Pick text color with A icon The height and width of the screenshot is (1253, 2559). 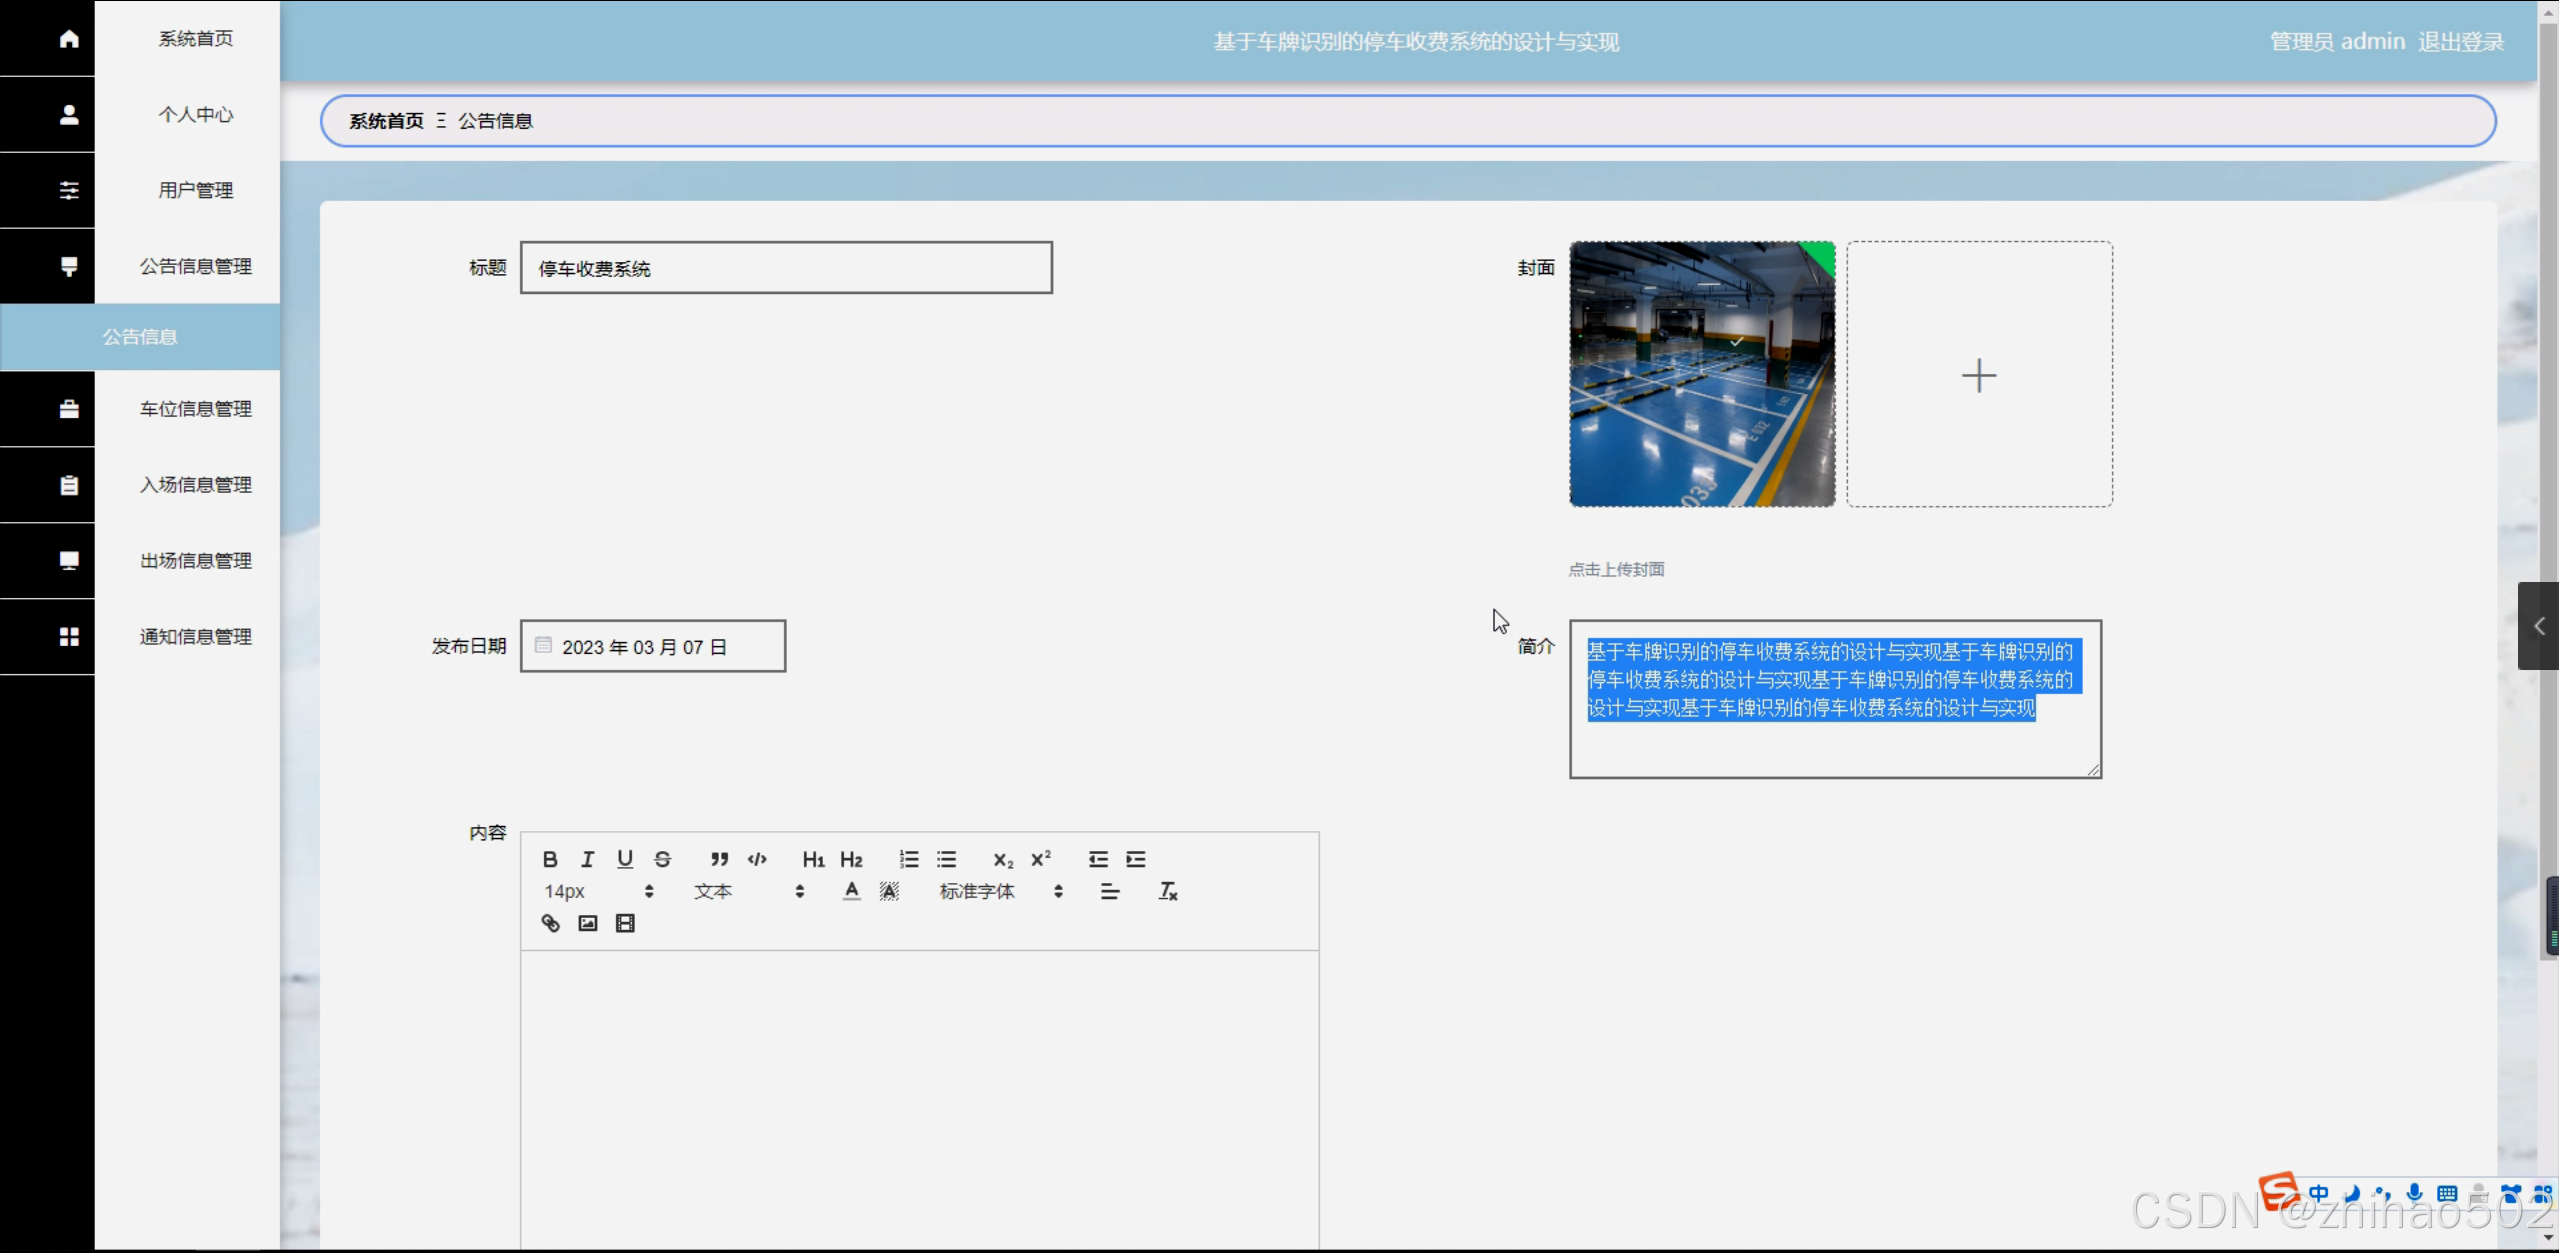851,891
